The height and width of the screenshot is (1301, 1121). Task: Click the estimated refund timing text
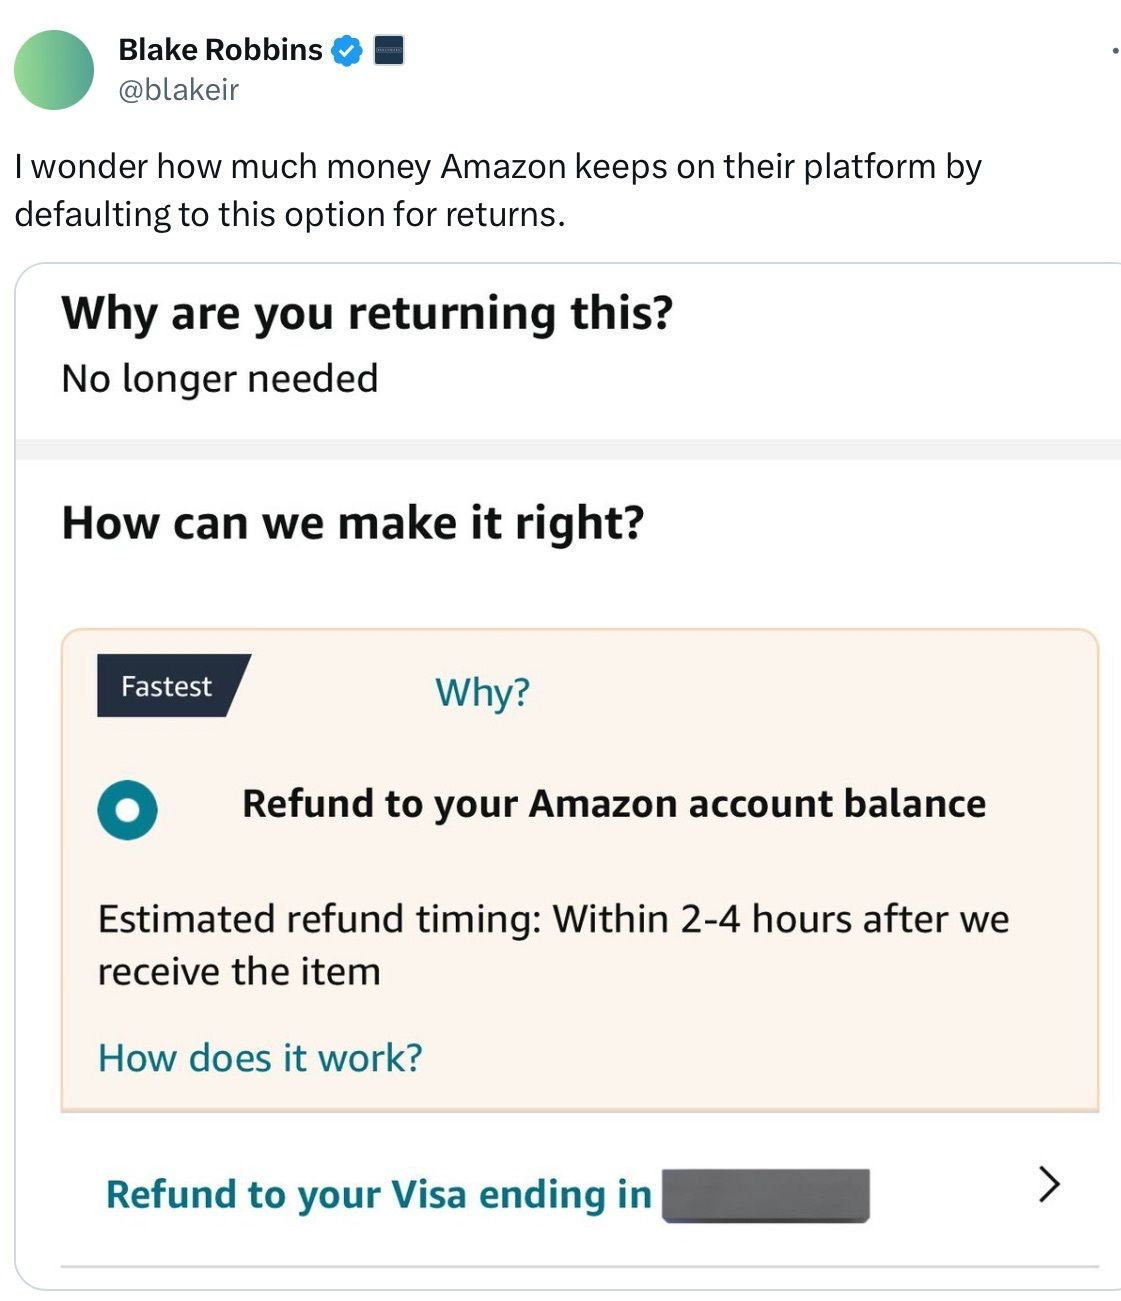[553, 945]
